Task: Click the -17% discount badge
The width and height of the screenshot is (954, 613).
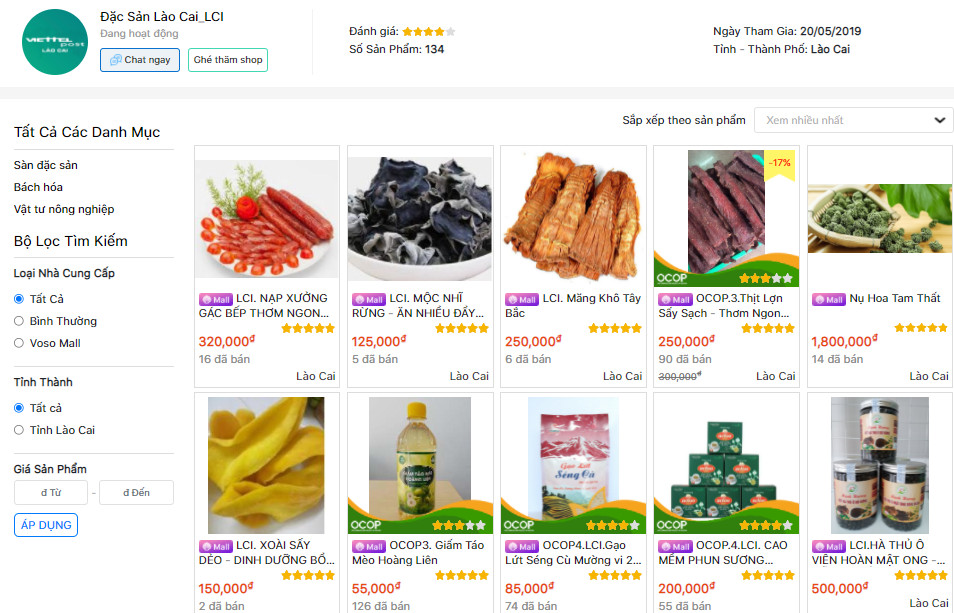Action: pos(779,162)
